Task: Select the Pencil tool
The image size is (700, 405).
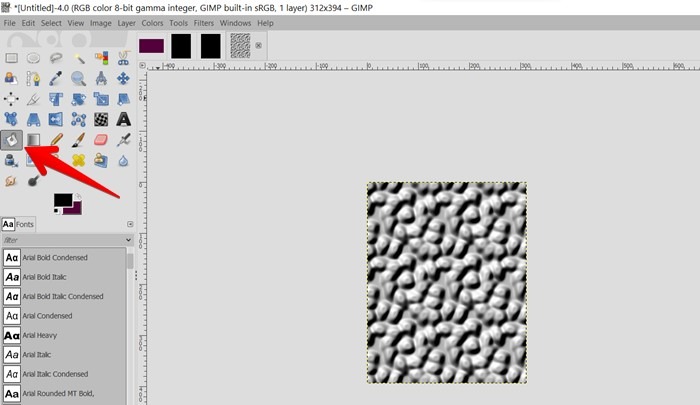Action: tap(56, 140)
